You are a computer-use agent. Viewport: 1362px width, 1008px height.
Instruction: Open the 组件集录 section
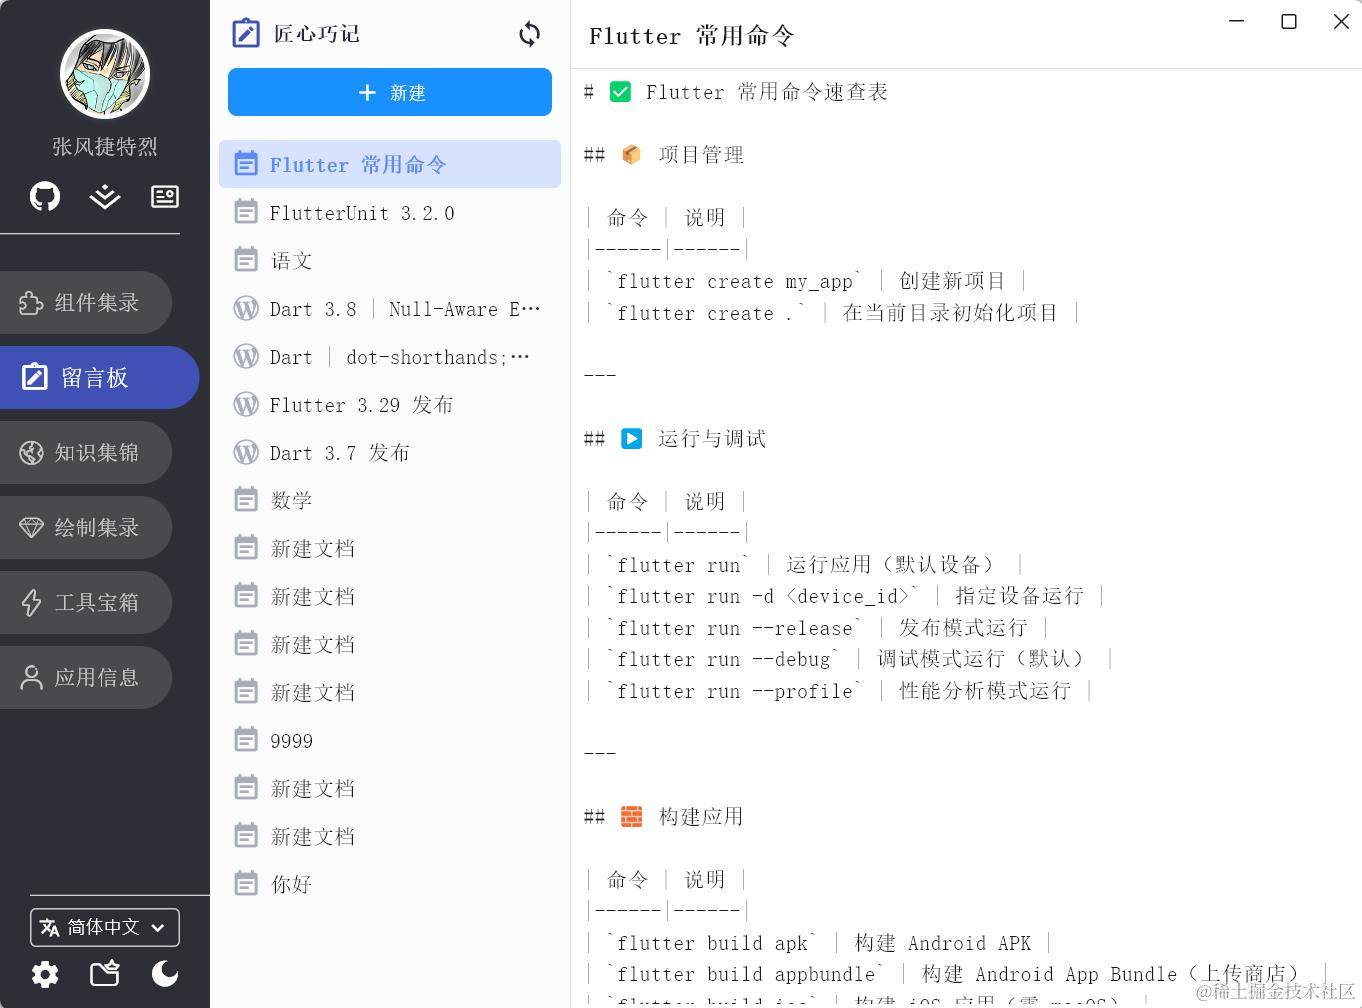[x=86, y=302]
